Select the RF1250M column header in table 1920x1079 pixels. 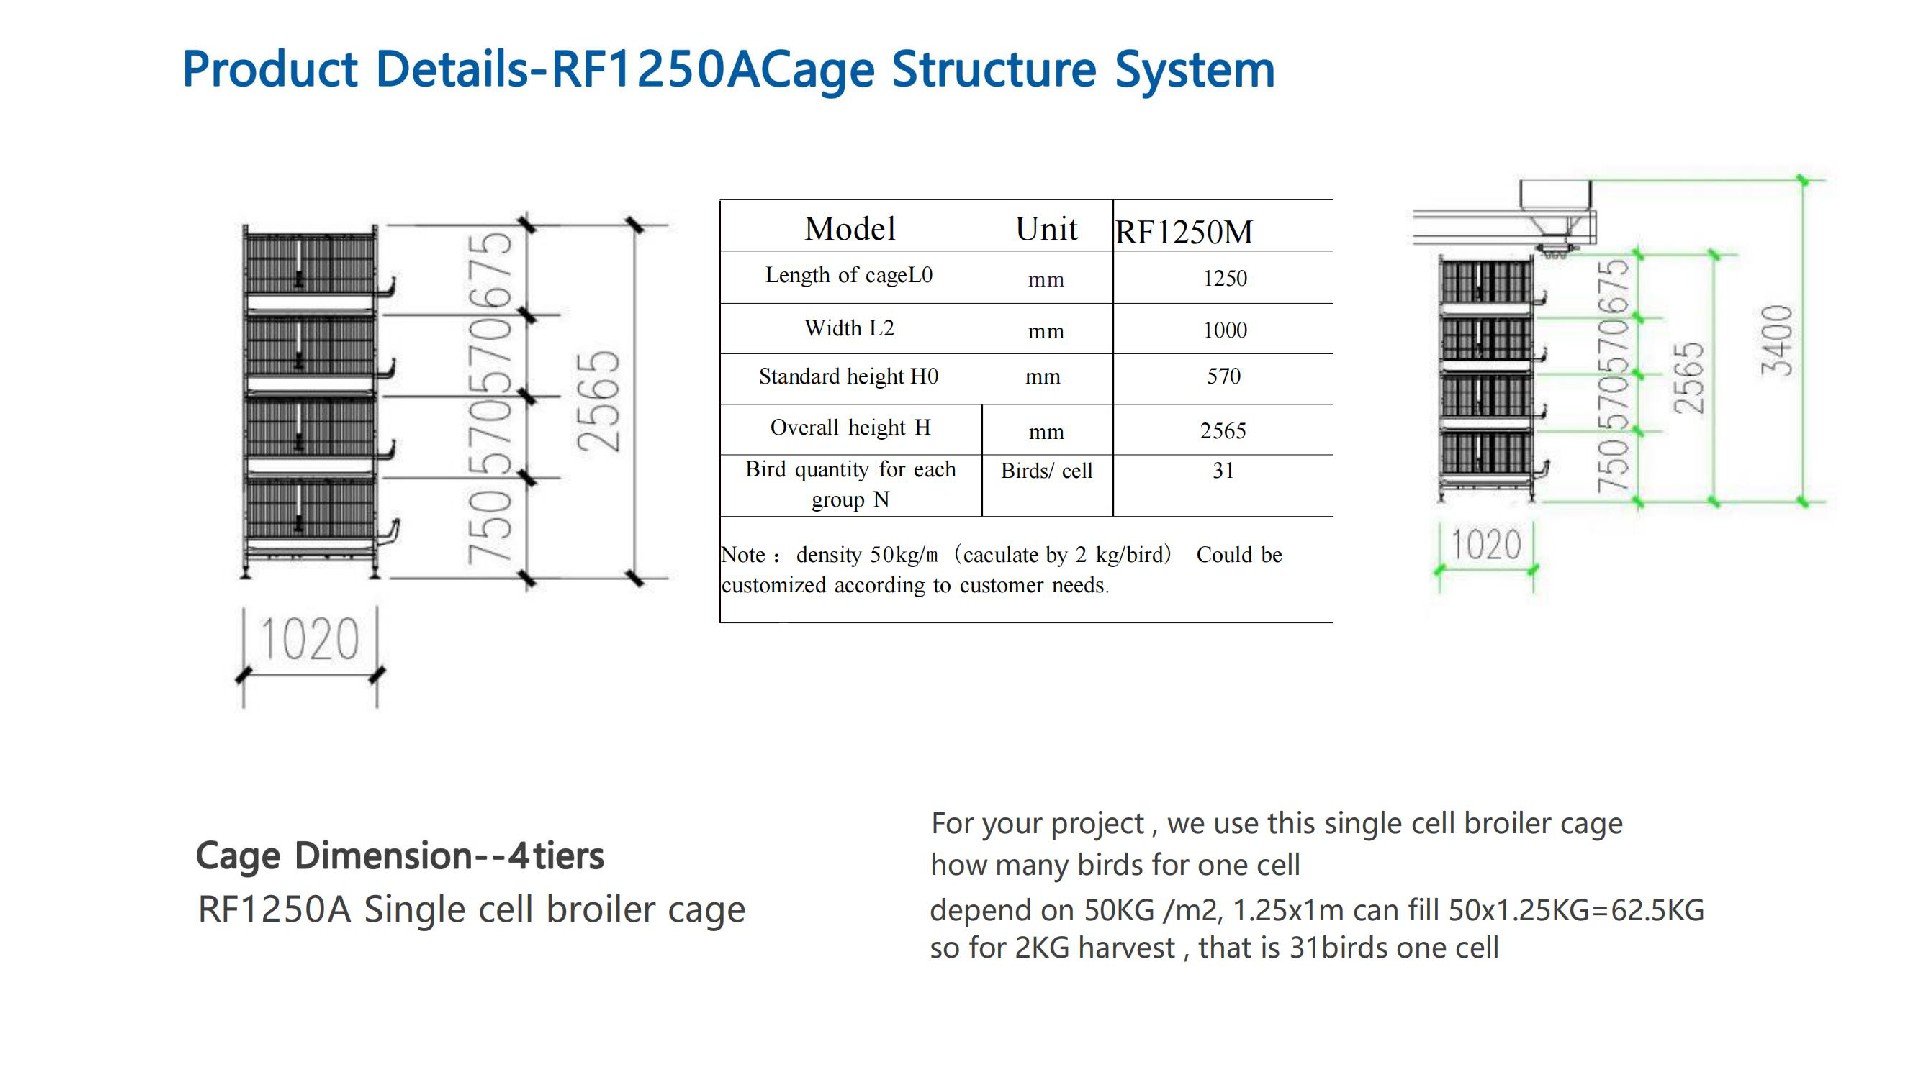click(1184, 232)
